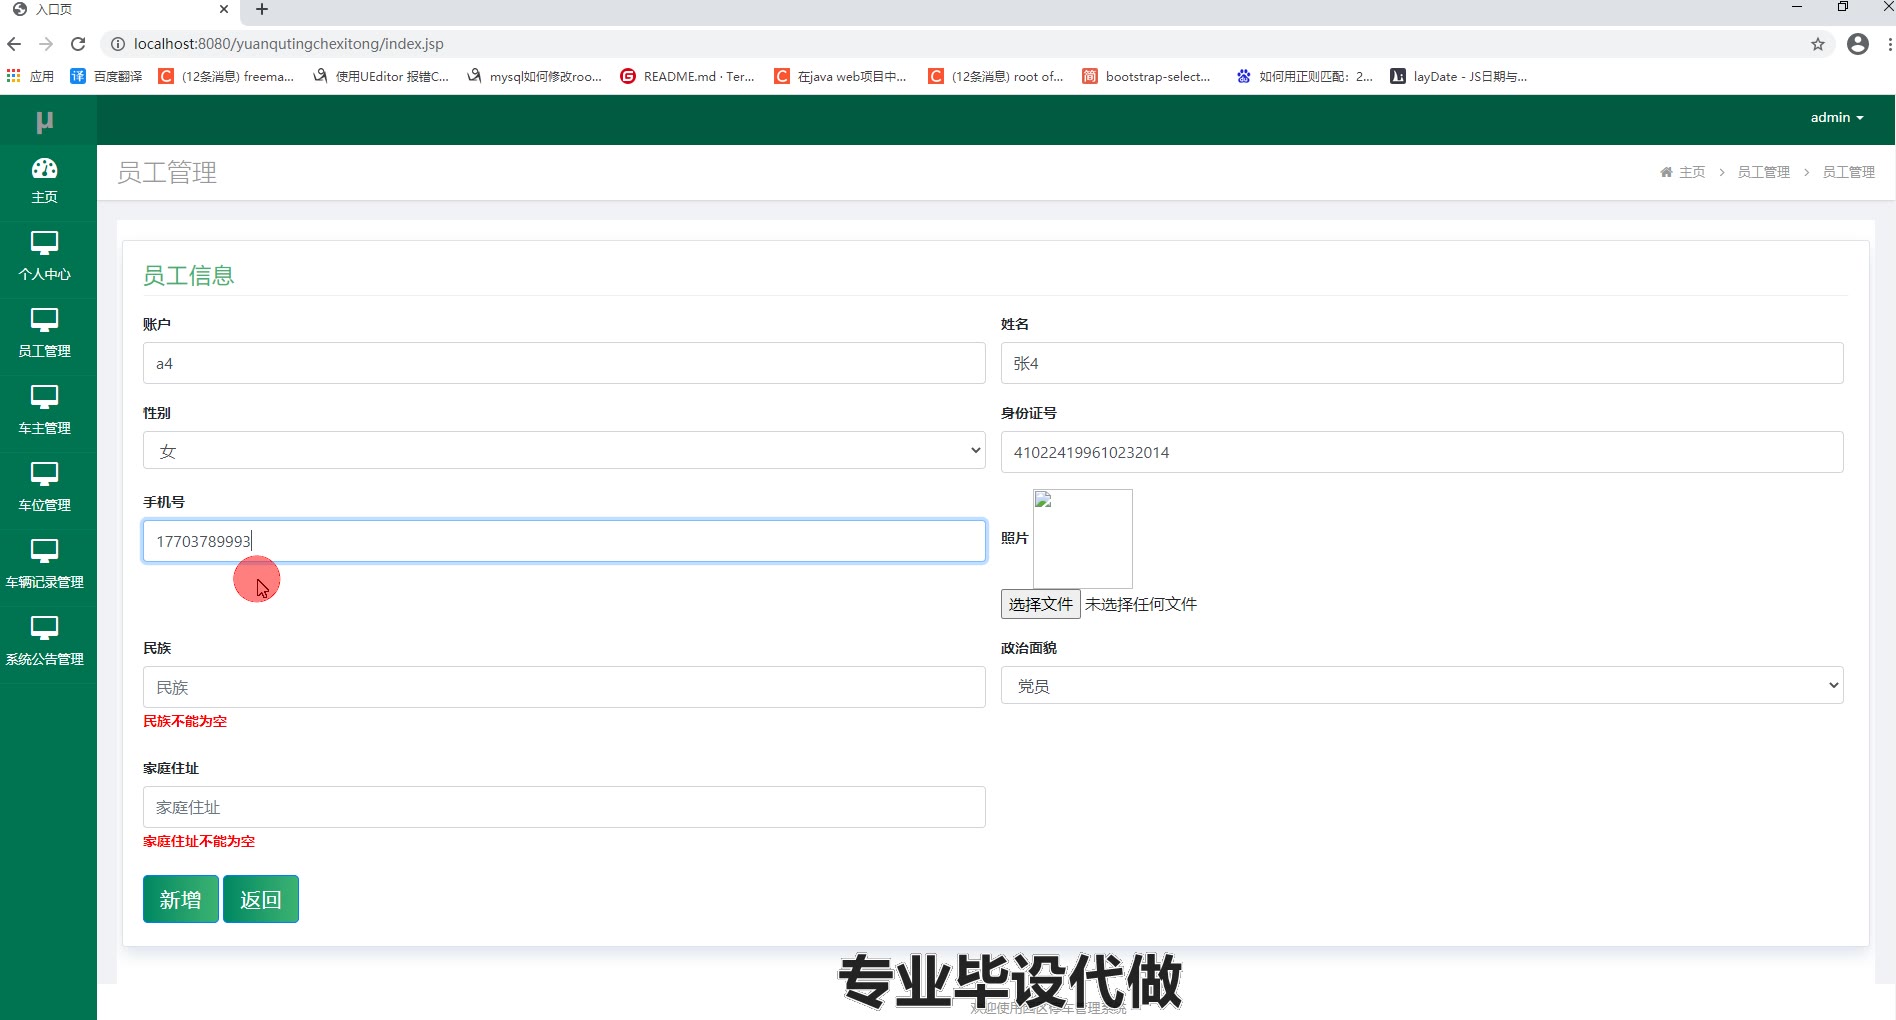Click the browser forward arrow
This screenshot has width=1896, height=1020.
click(x=46, y=44)
